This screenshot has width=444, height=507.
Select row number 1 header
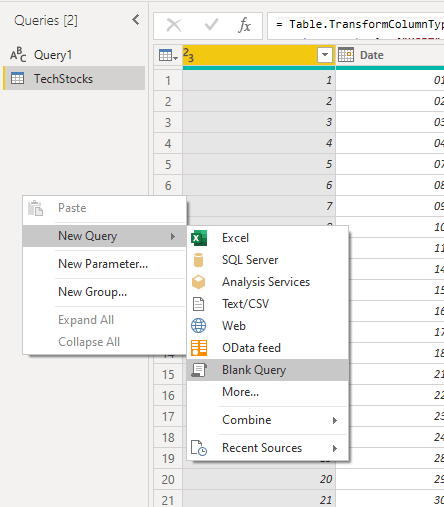point(168,80)
